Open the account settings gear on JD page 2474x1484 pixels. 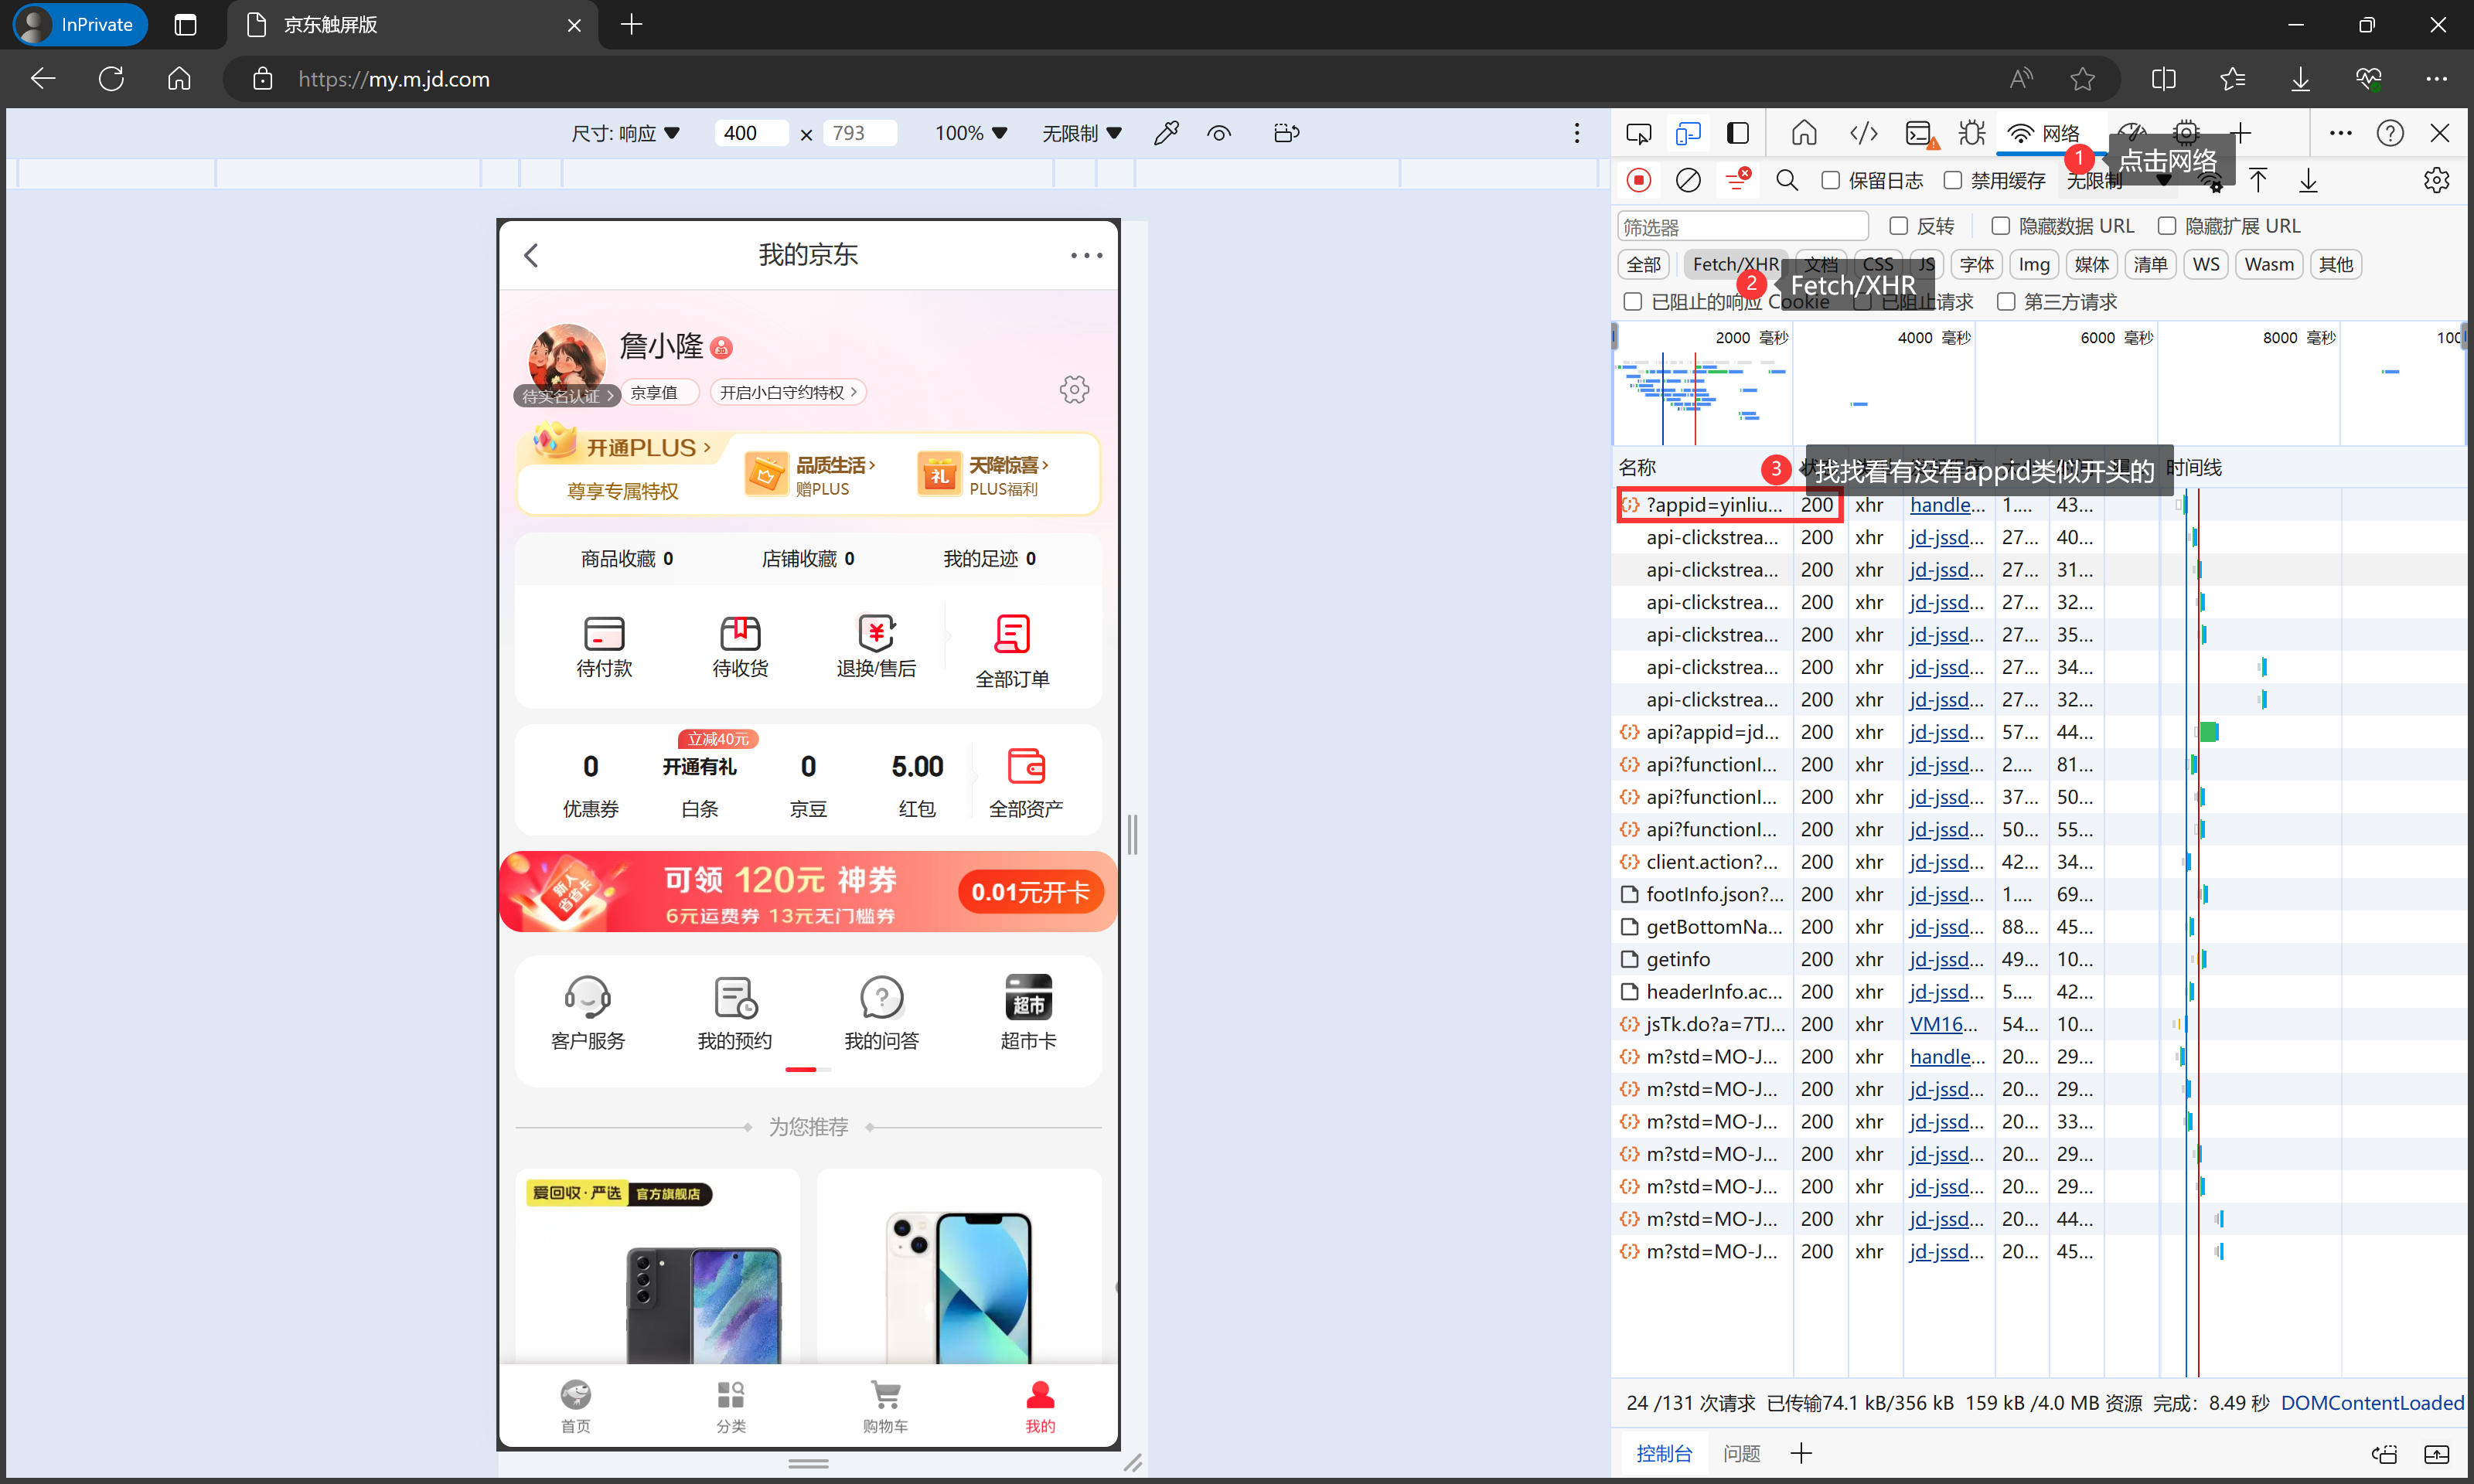1074,390
